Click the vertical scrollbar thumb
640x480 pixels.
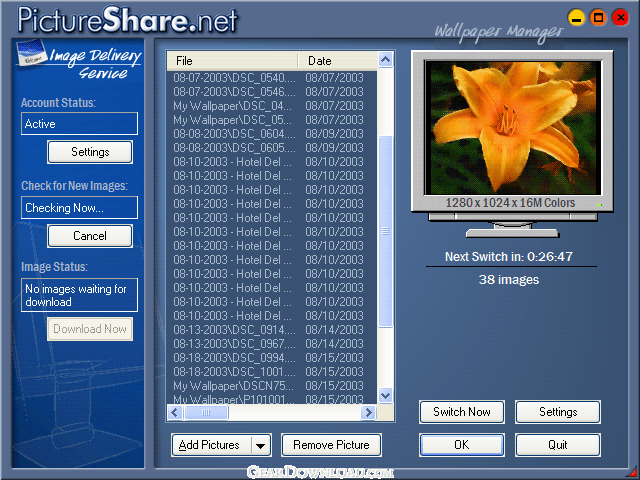[385, 231]
